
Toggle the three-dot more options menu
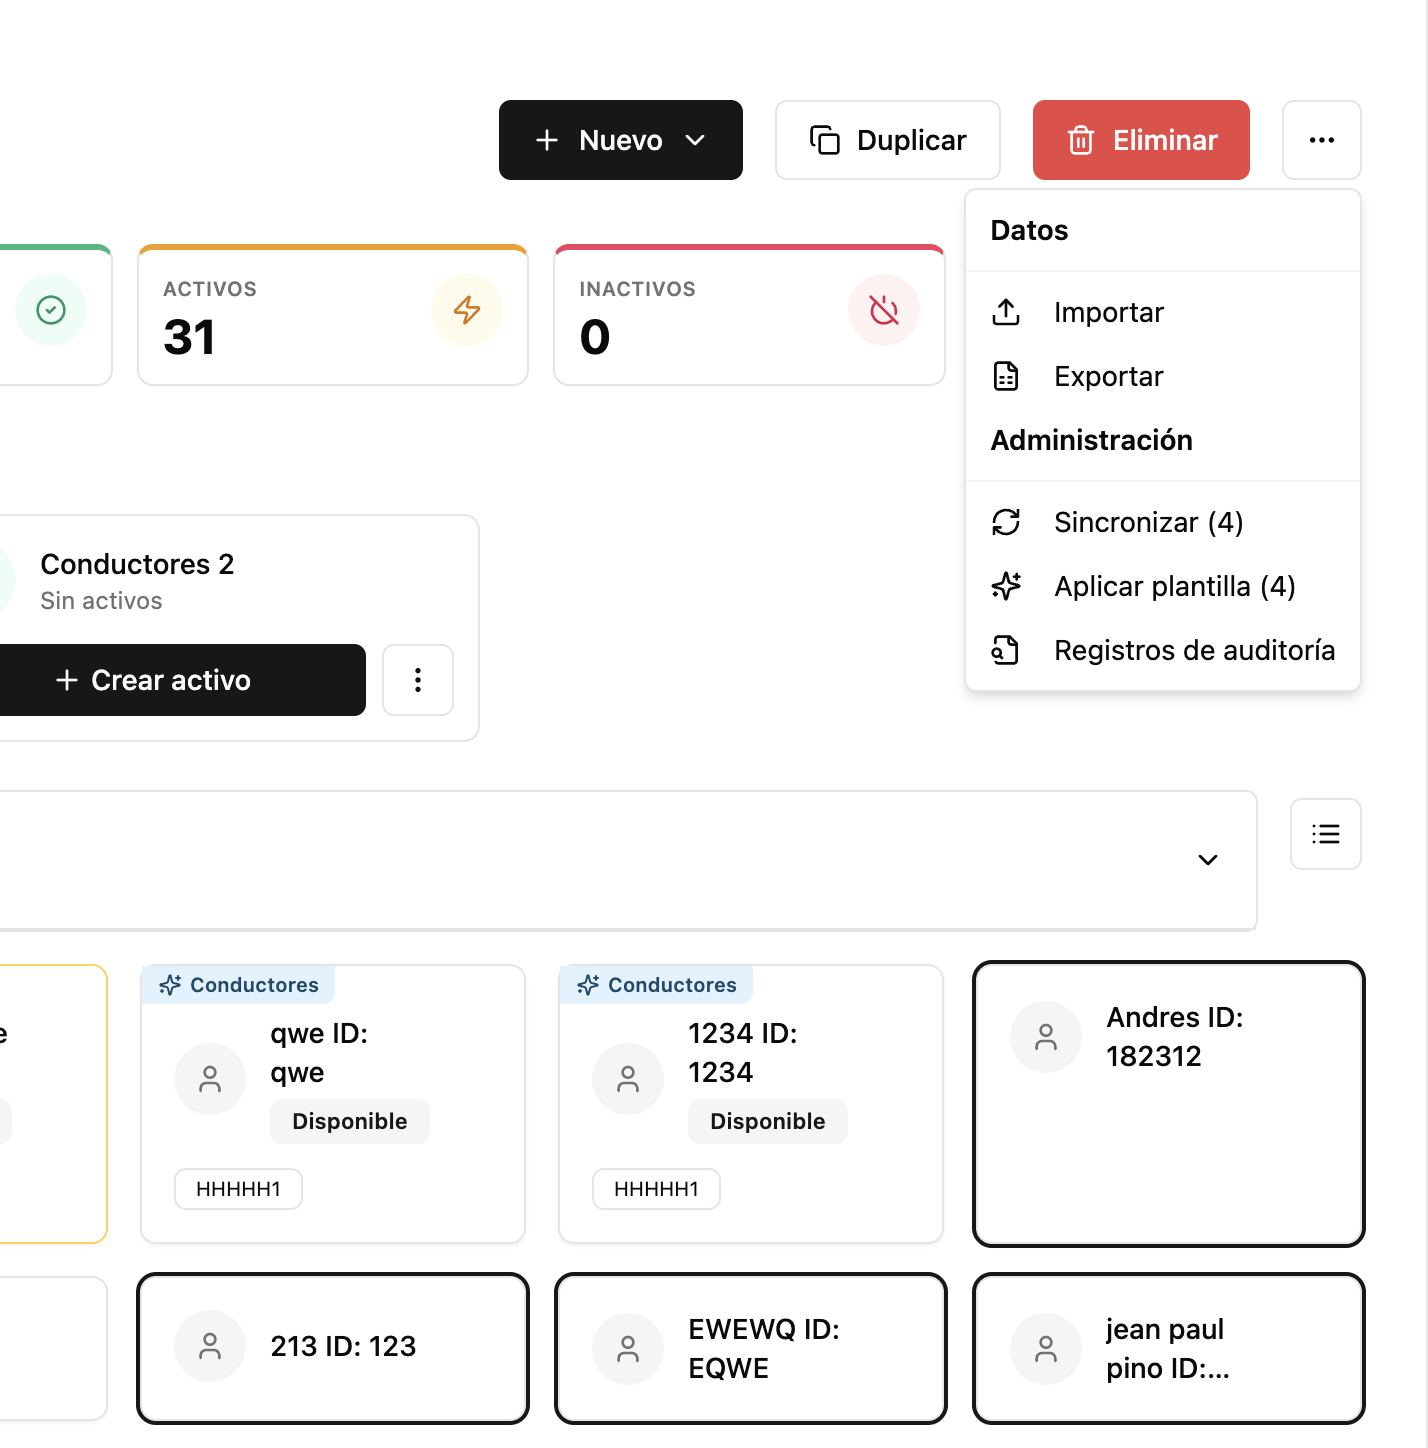point(1322,140)
